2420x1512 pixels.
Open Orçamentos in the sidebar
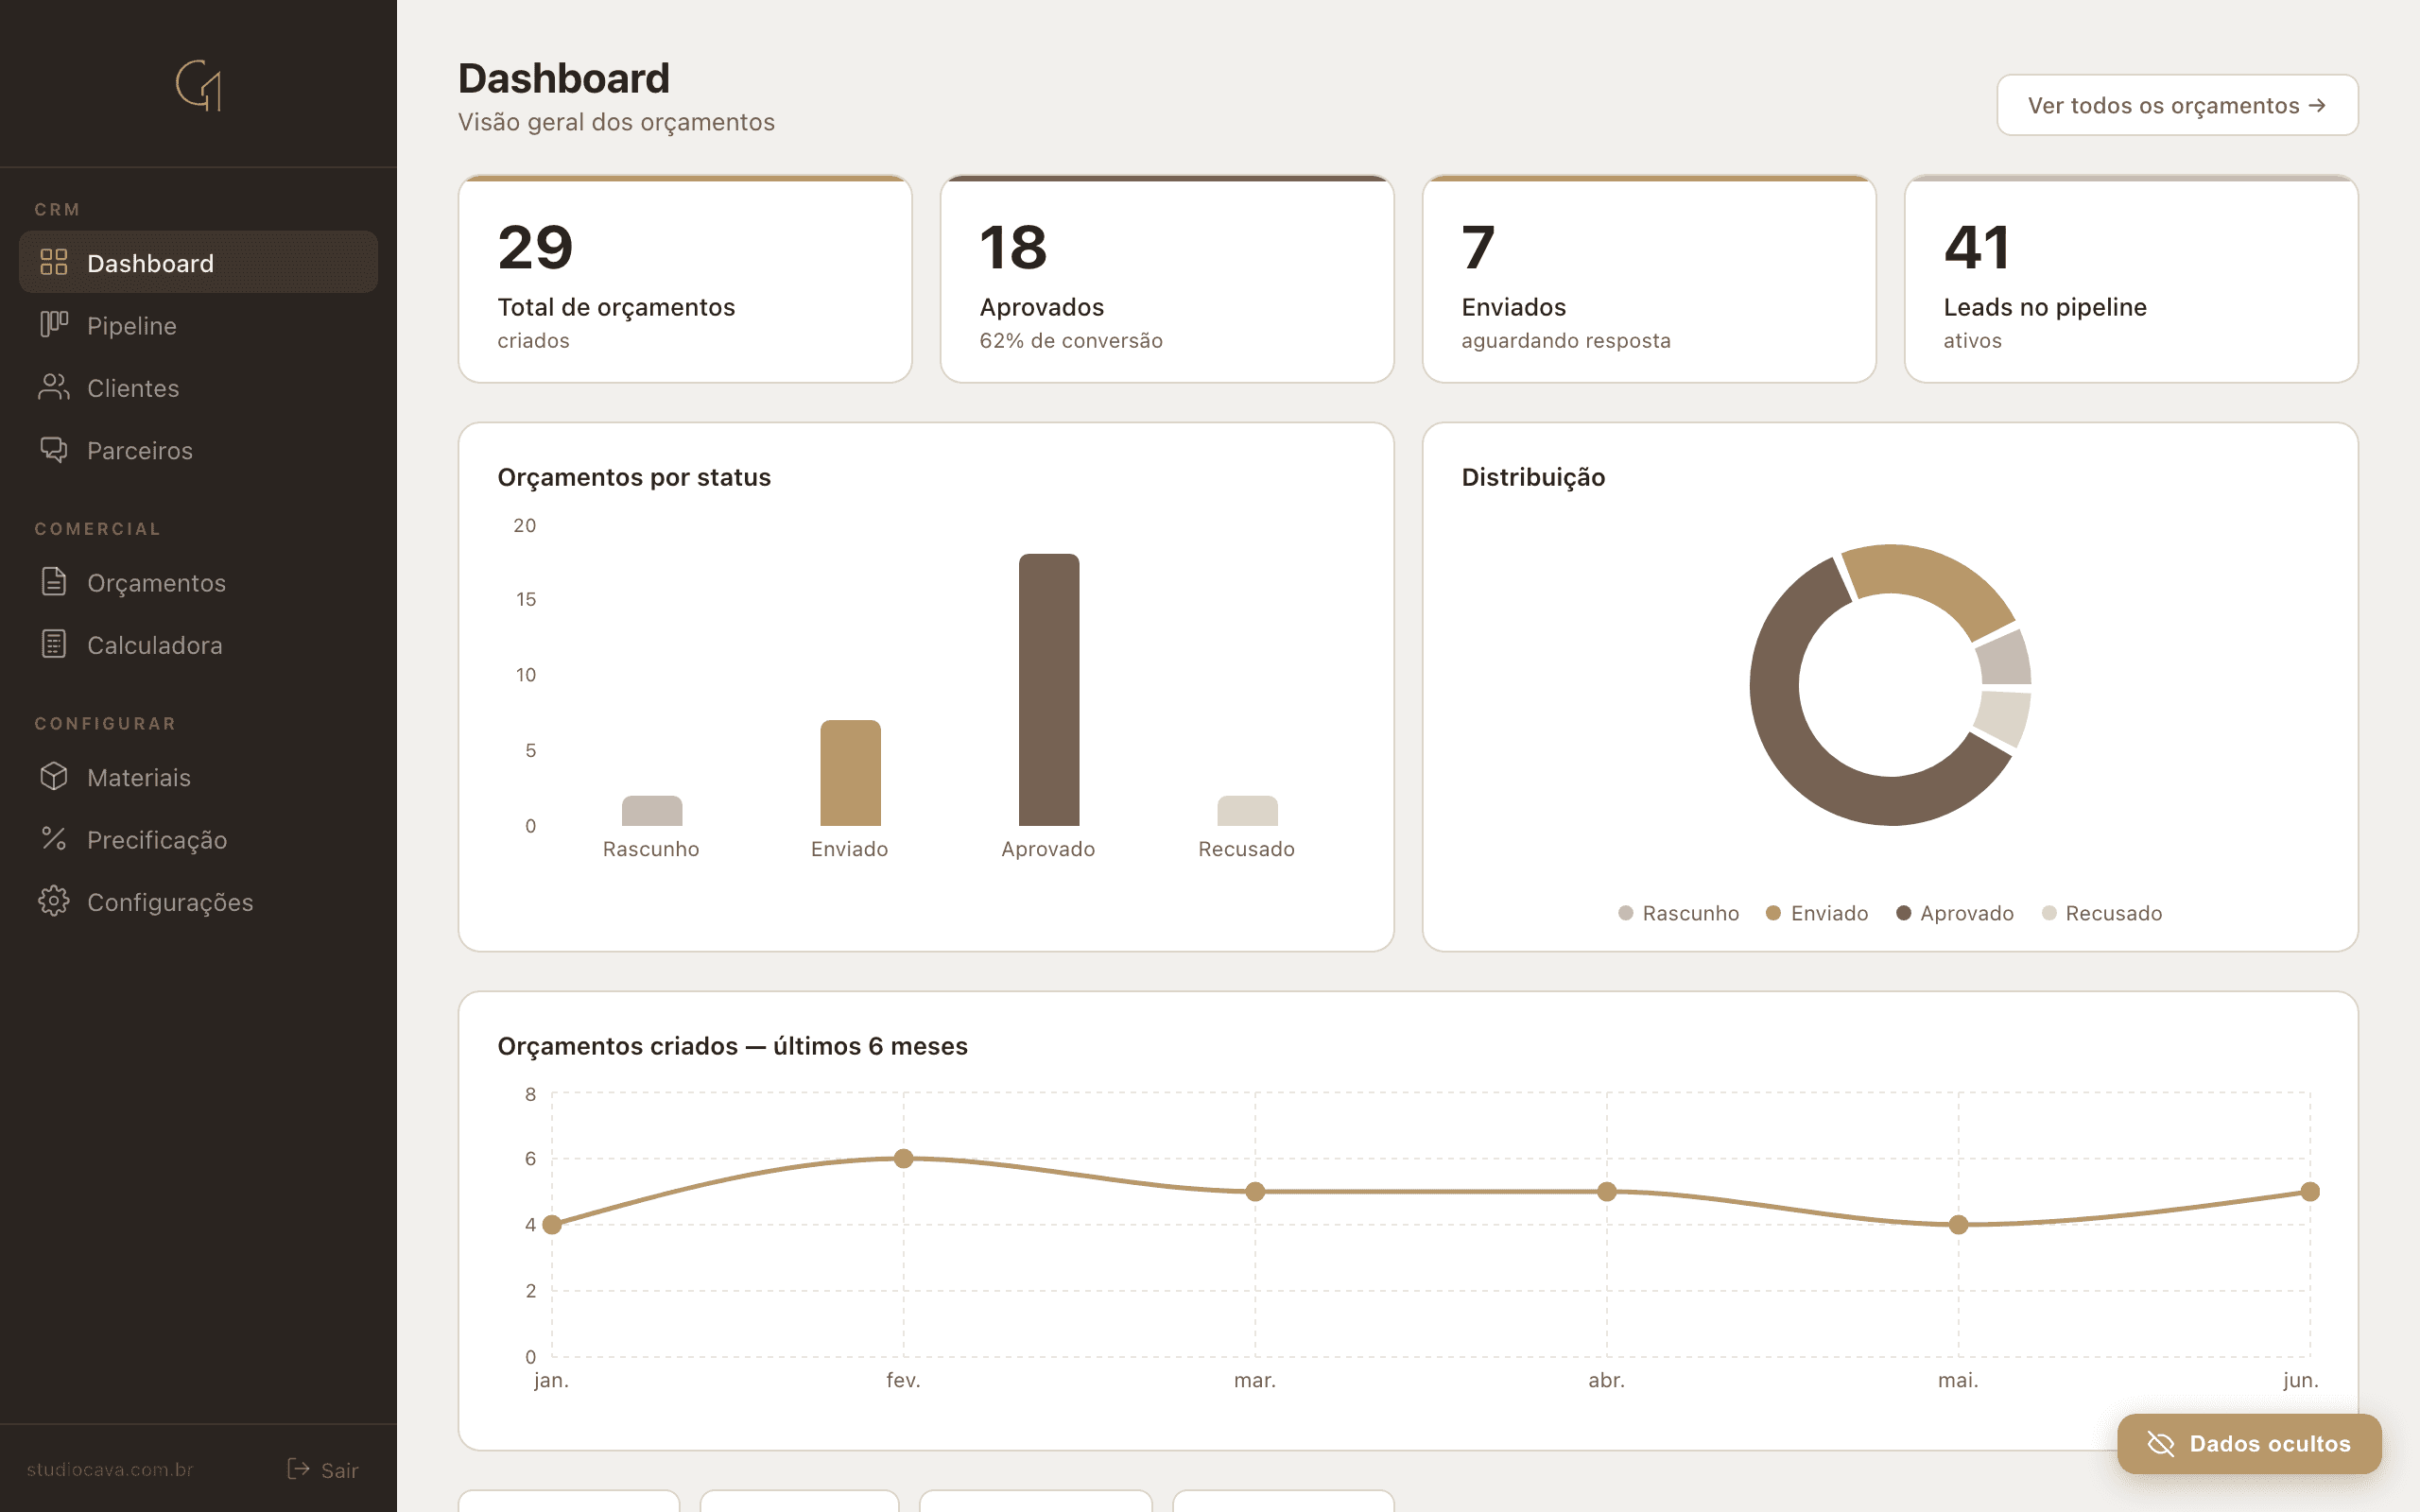tap(198, 582)
